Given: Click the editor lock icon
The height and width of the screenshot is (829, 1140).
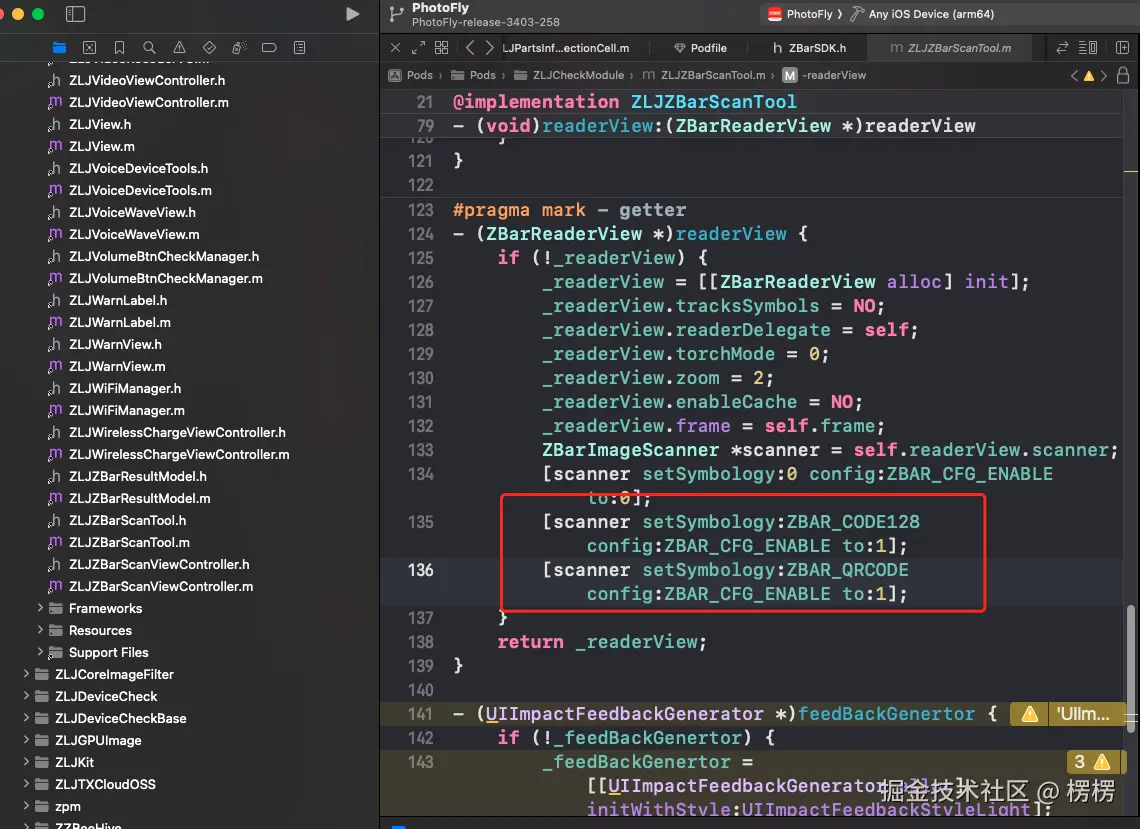Looking at the screenshot, I should coord(1123,75).
